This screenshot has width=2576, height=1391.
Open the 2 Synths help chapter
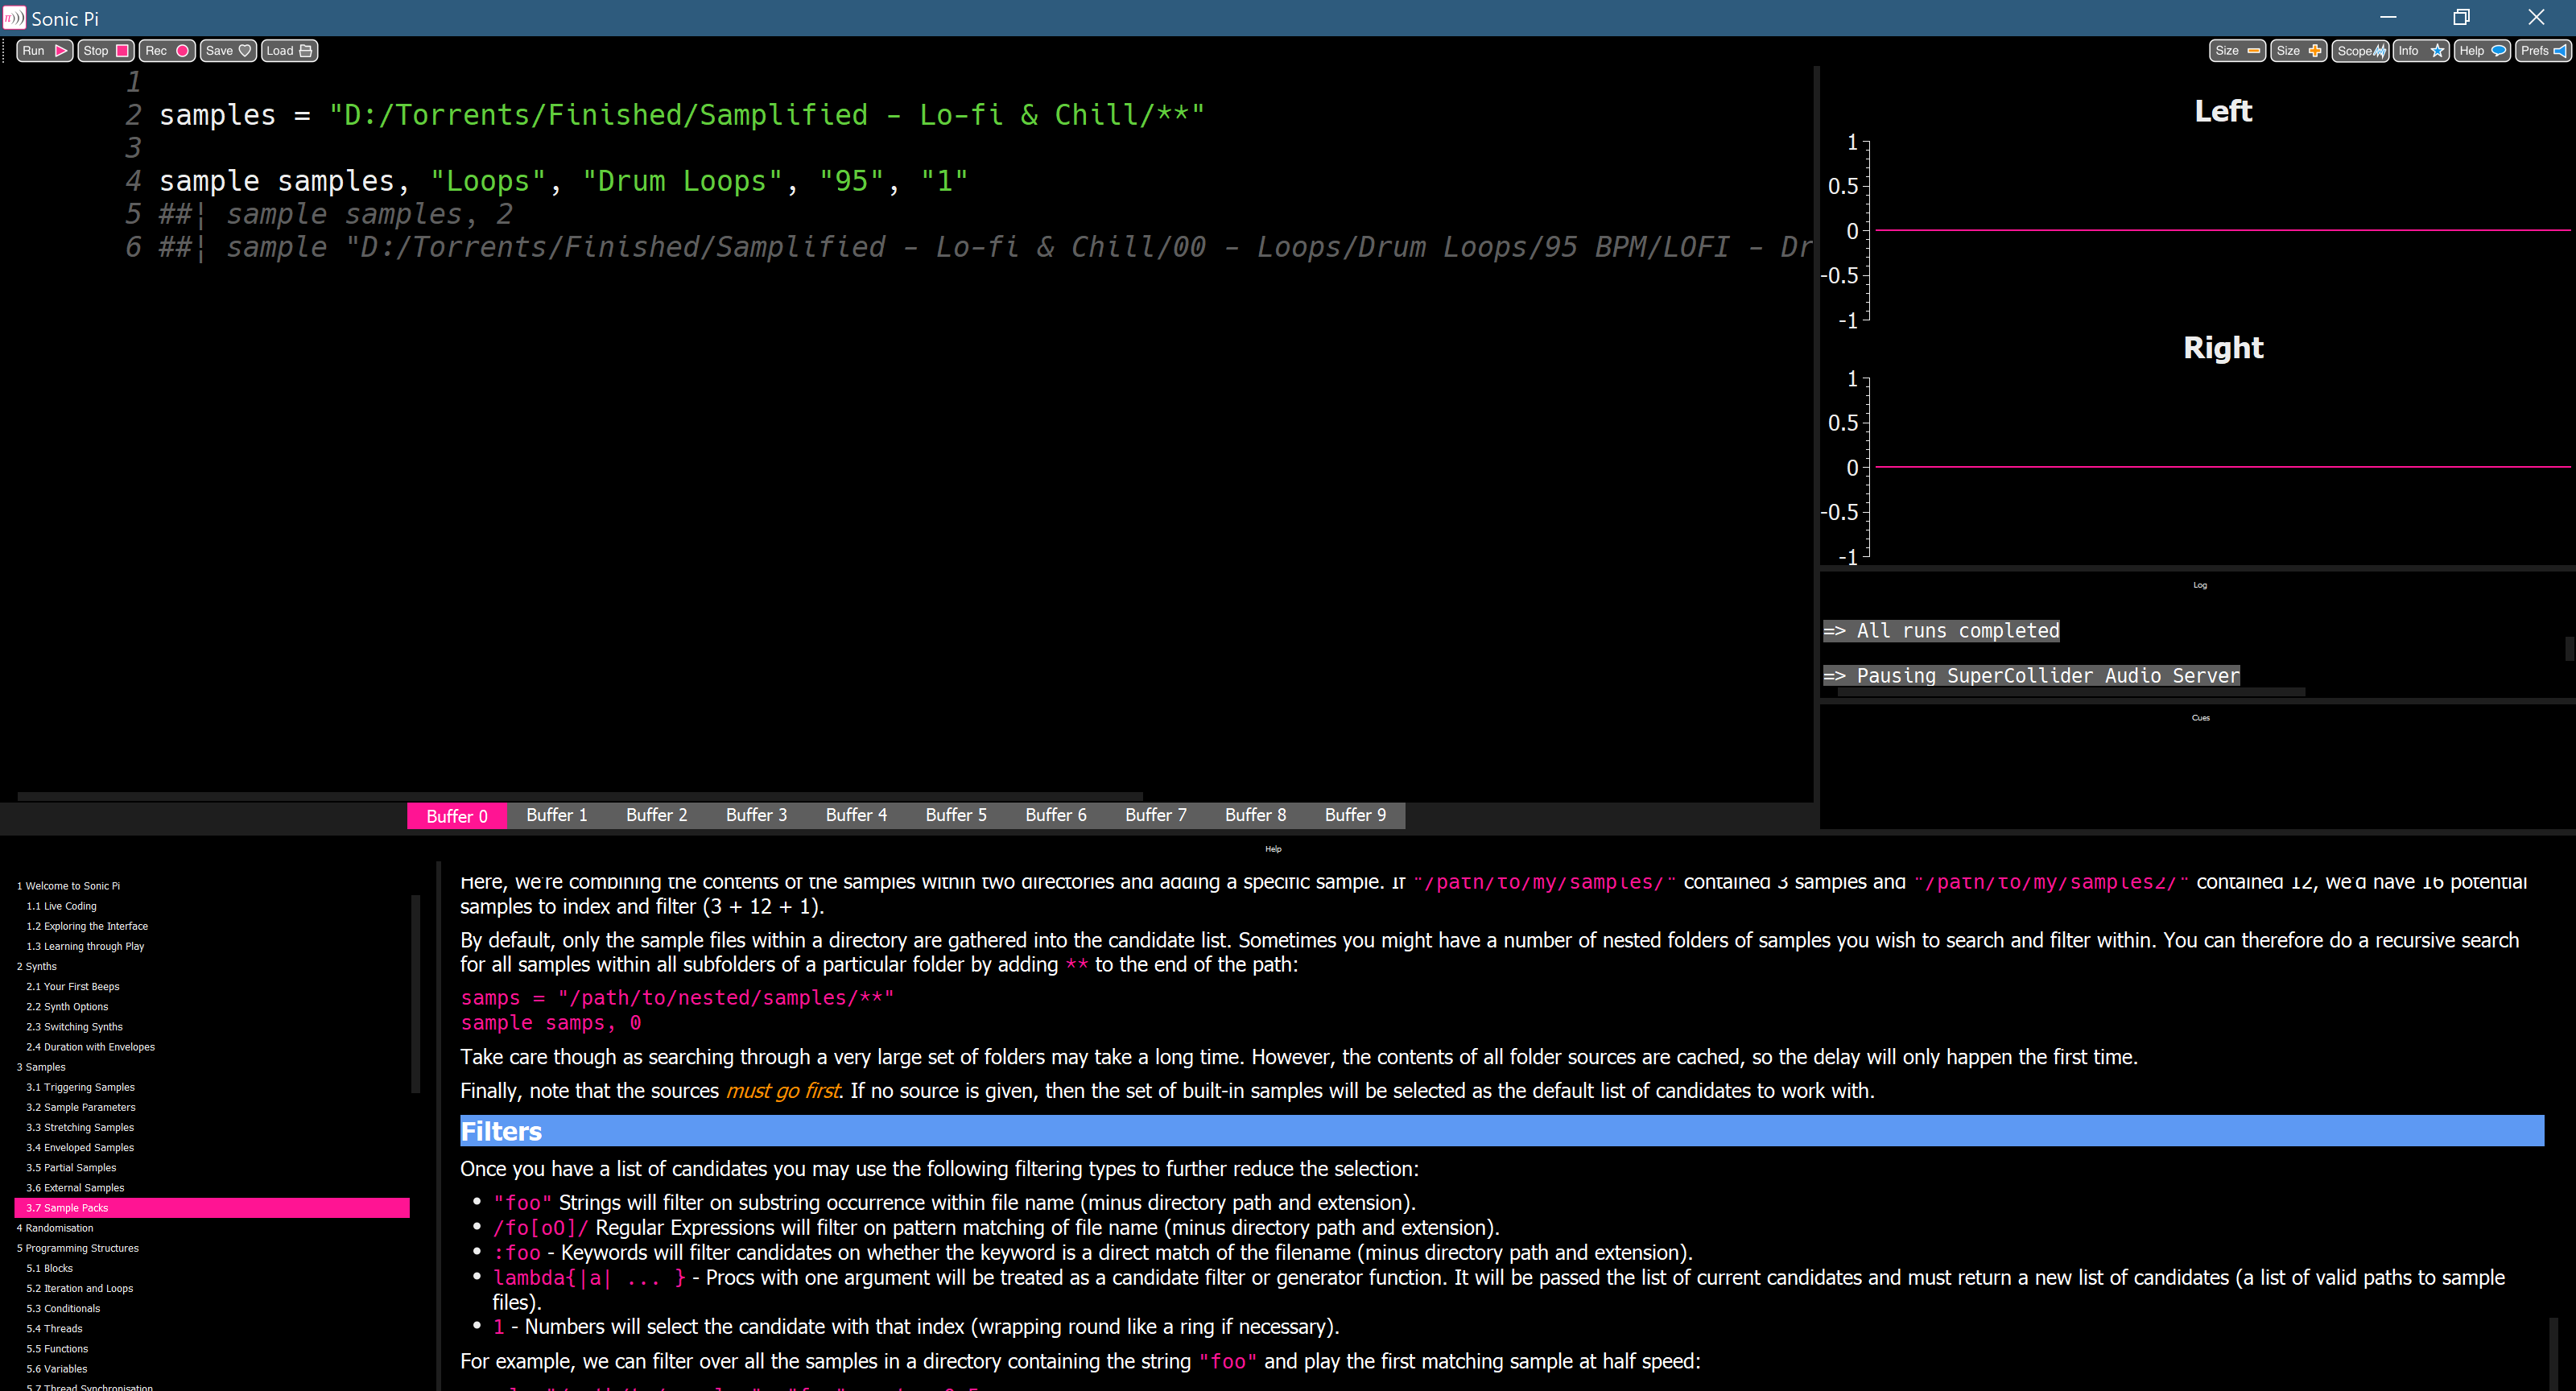(x=37, y=966)
